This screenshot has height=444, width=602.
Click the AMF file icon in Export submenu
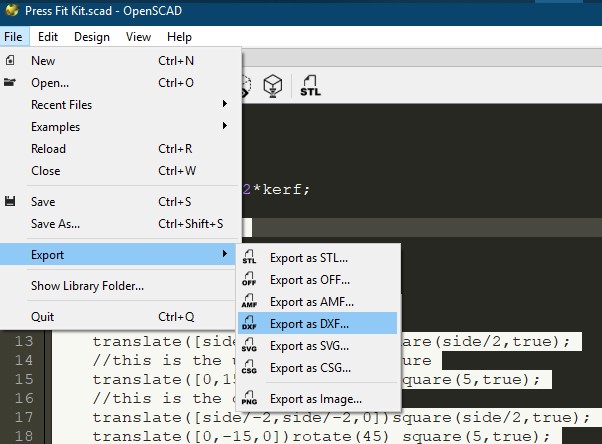249,301
